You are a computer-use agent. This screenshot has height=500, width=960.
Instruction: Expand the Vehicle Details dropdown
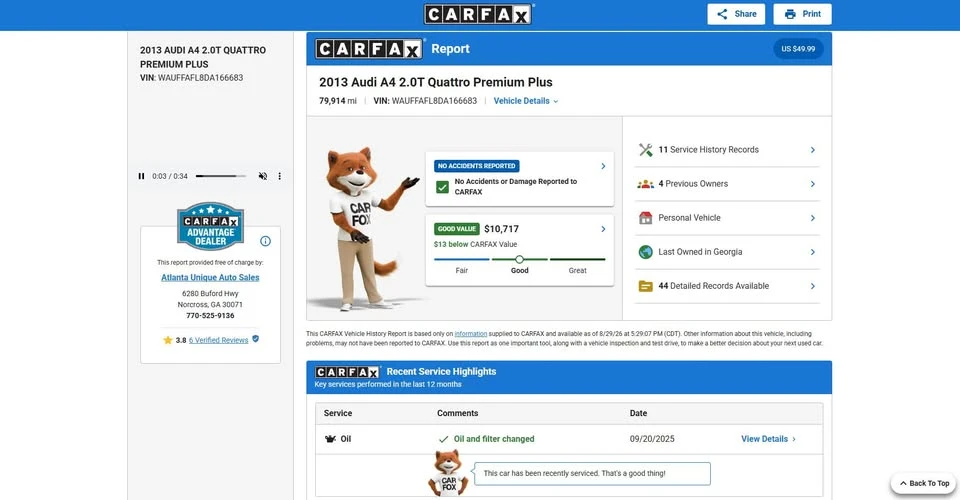526,101
